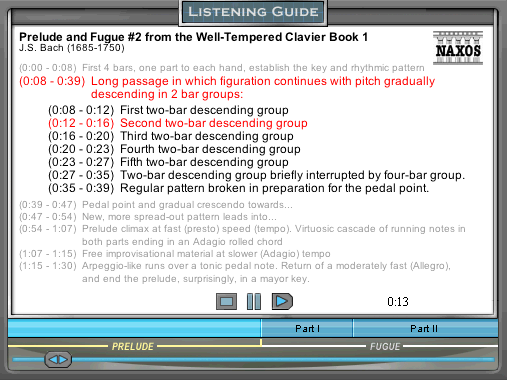Select the Third two-bar descending group
507x380 pixels.
[171, 136]
